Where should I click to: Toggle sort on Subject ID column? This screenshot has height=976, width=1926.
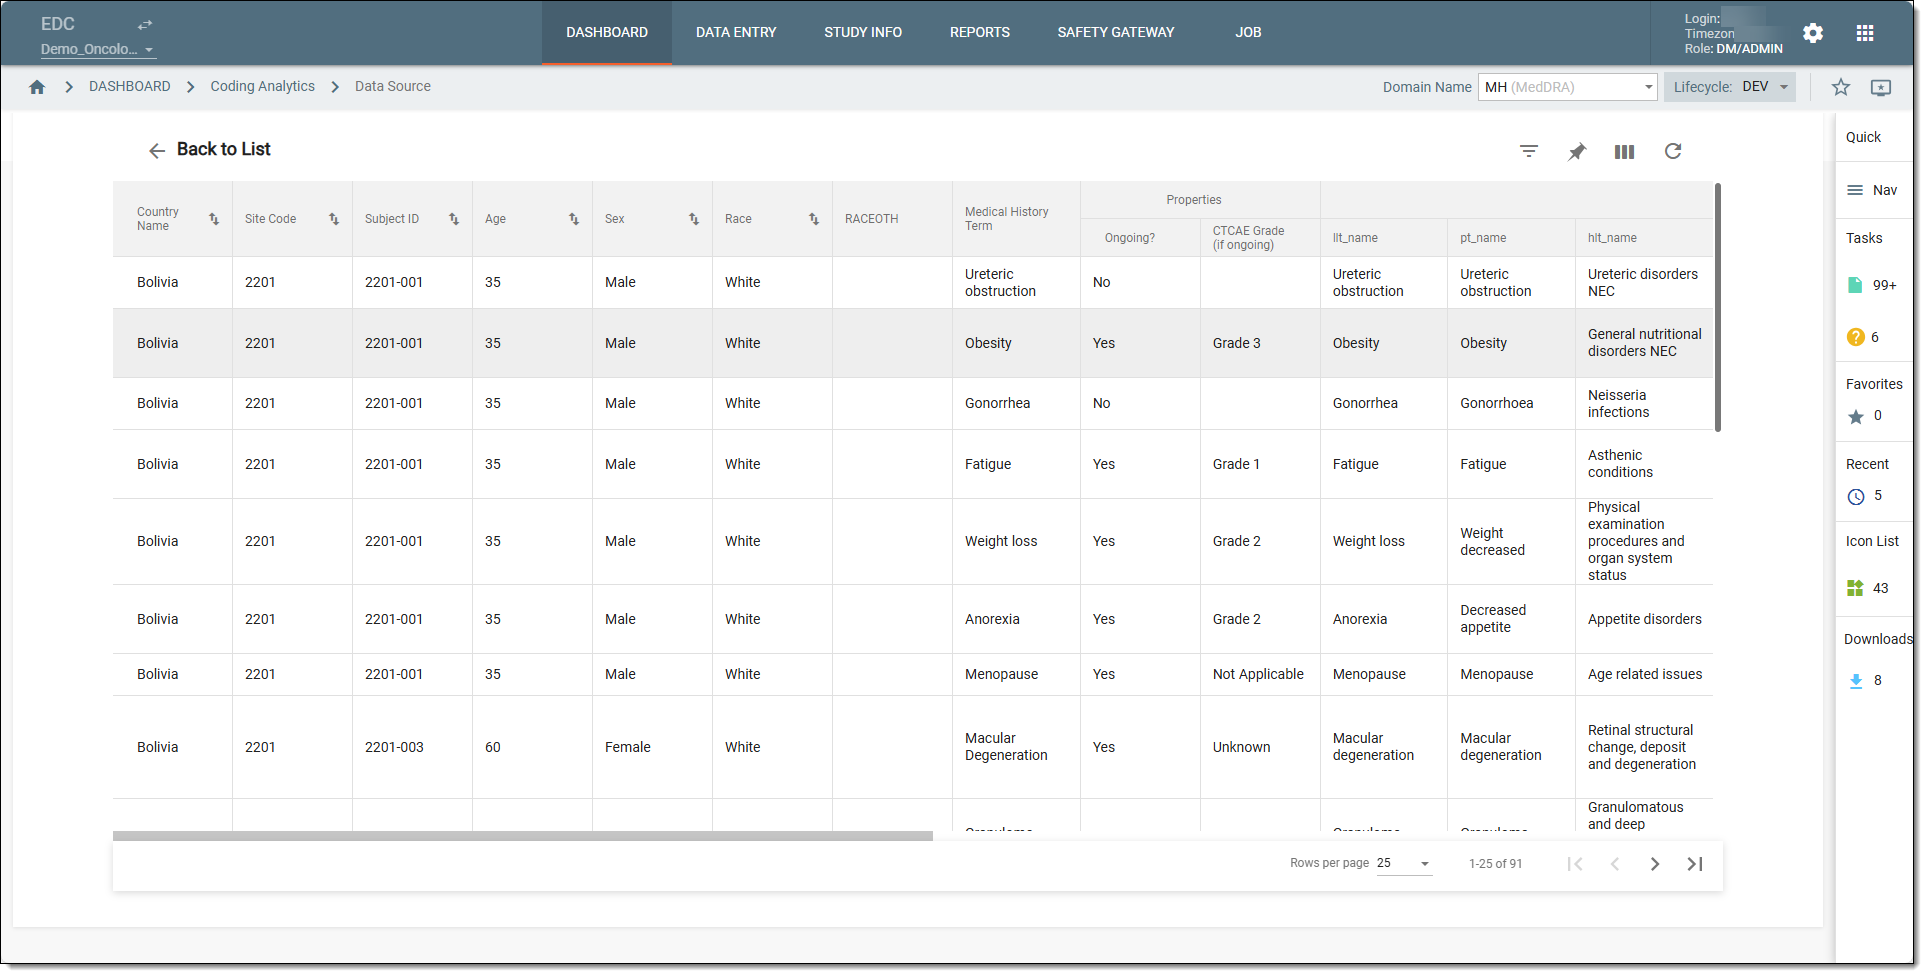point(454,219)
